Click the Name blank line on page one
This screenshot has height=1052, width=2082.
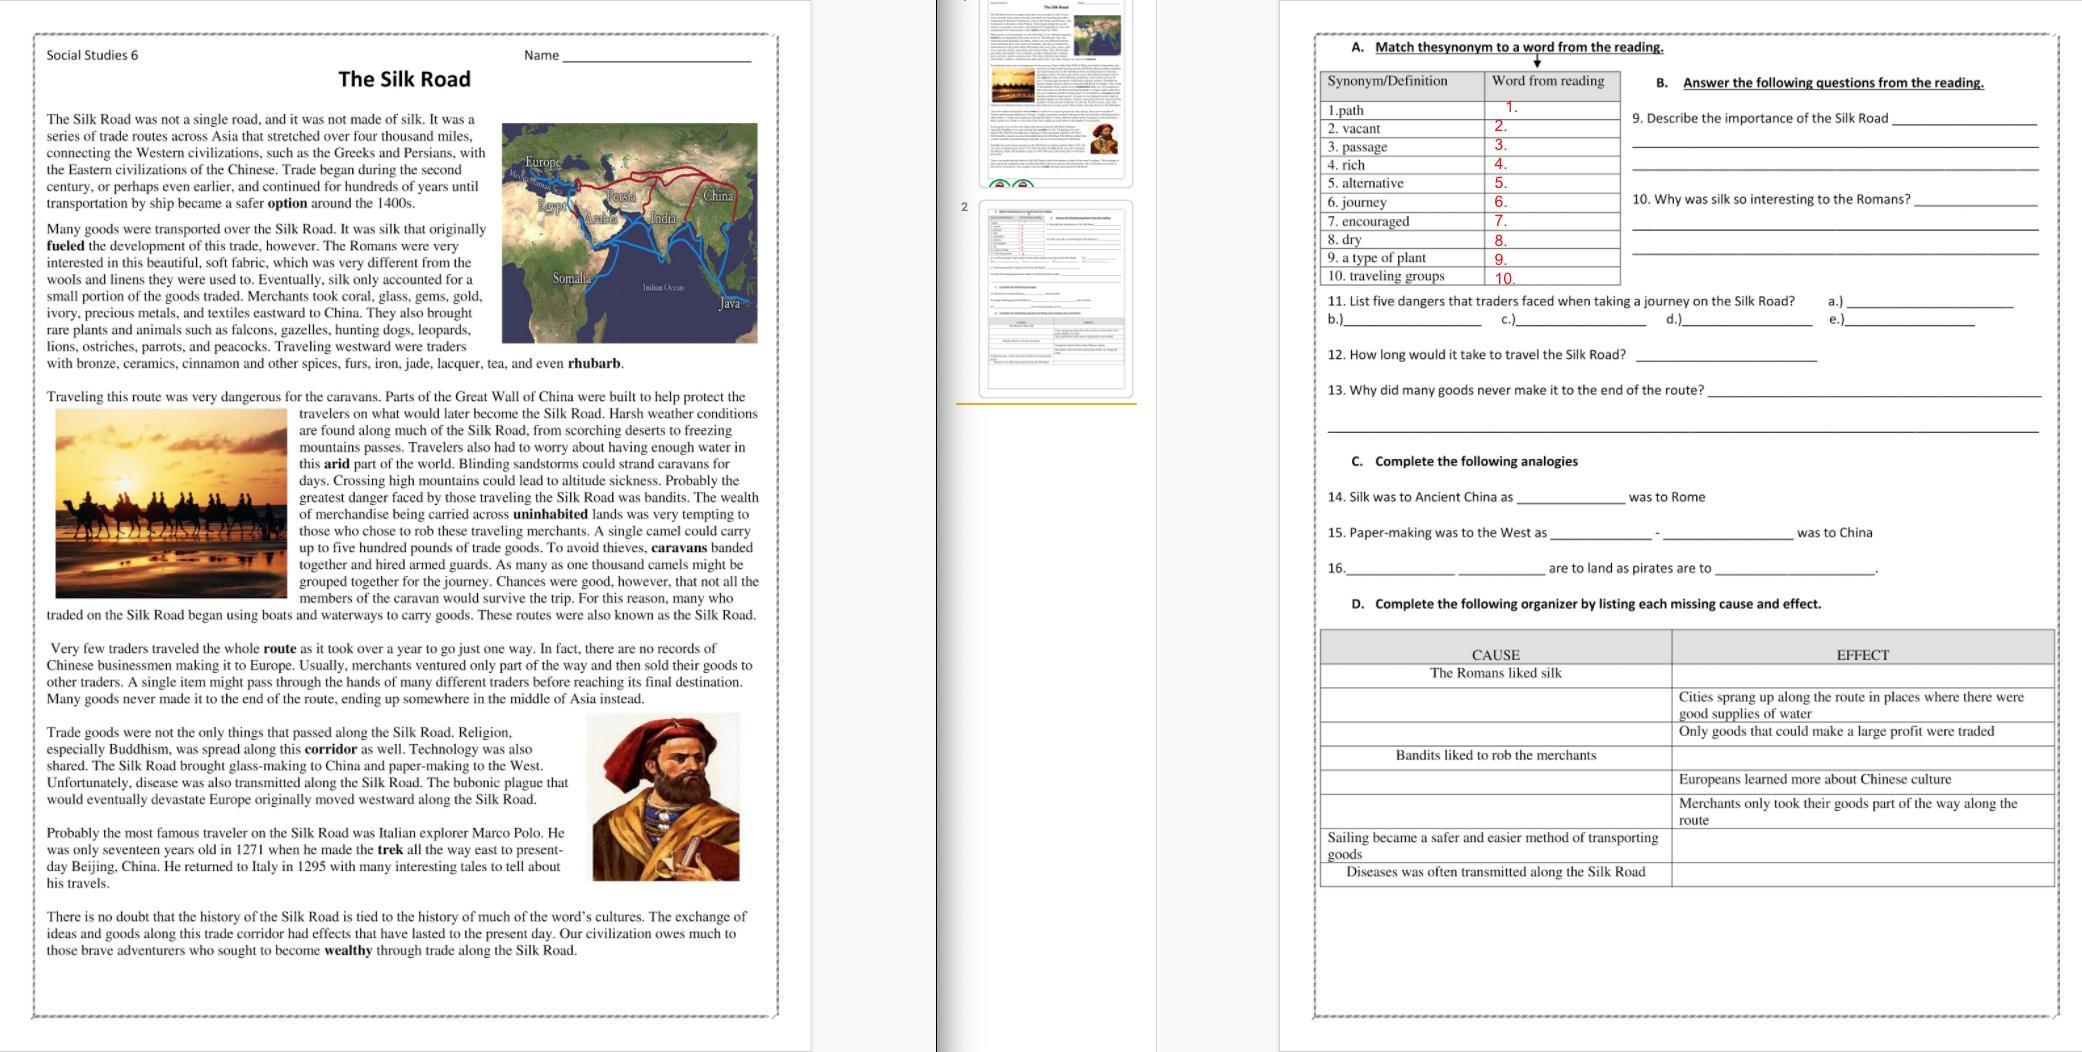click(657, 56)
